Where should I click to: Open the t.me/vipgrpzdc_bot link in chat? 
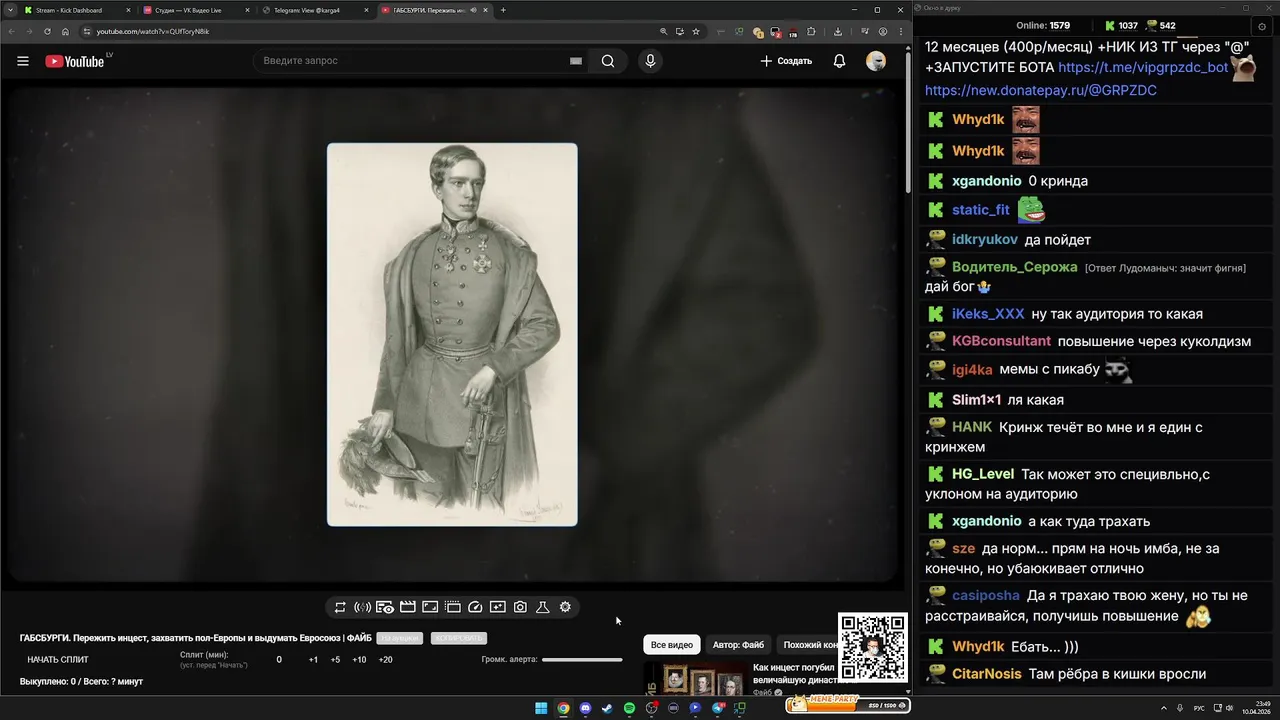pos(1143,68)
